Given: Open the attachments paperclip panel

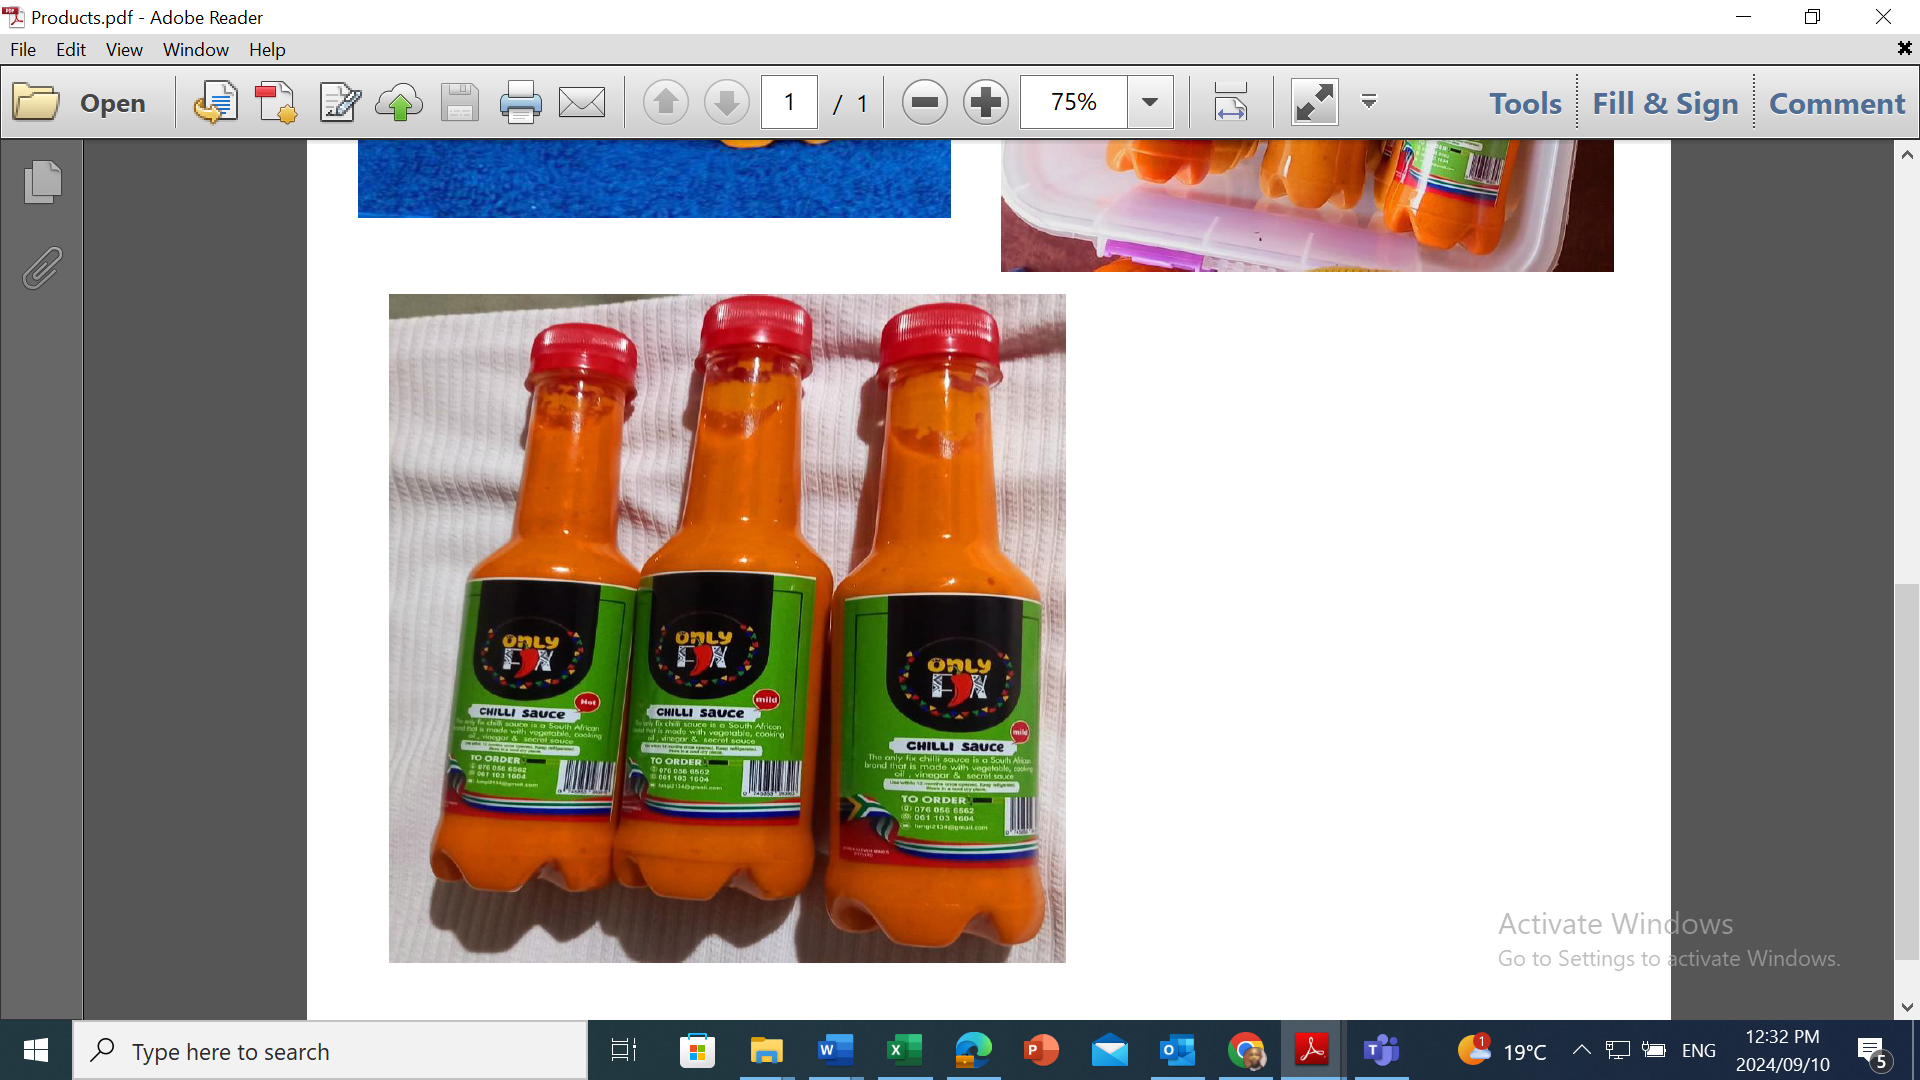Looking at the screenshot, I should (42, 268).
